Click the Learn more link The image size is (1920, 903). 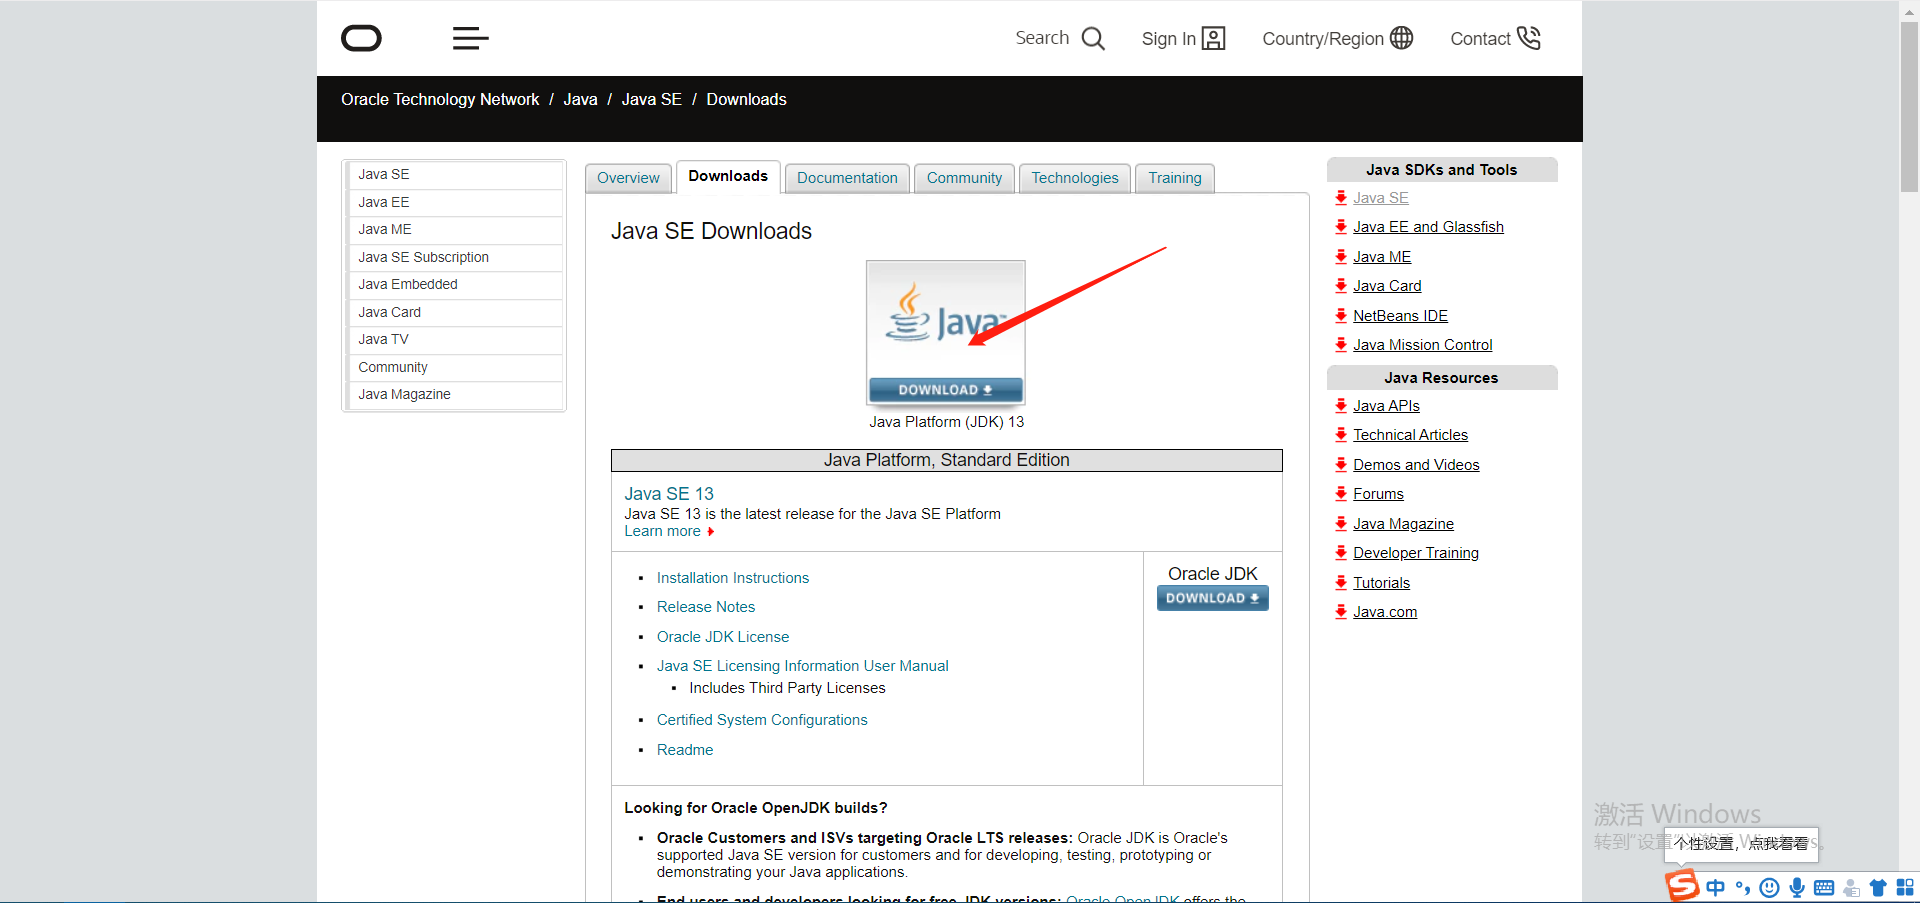(x=663, y=532)
